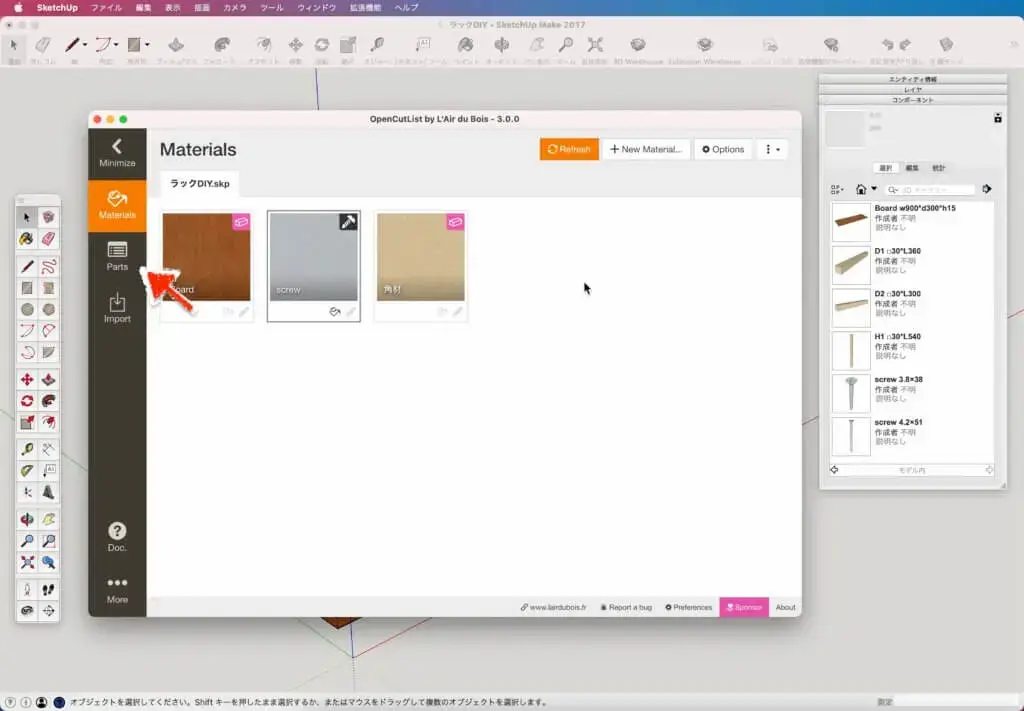Viewport: 1024px width, 711px height.
Task: Click the Report a bug link
Action: tap(626, 607)
